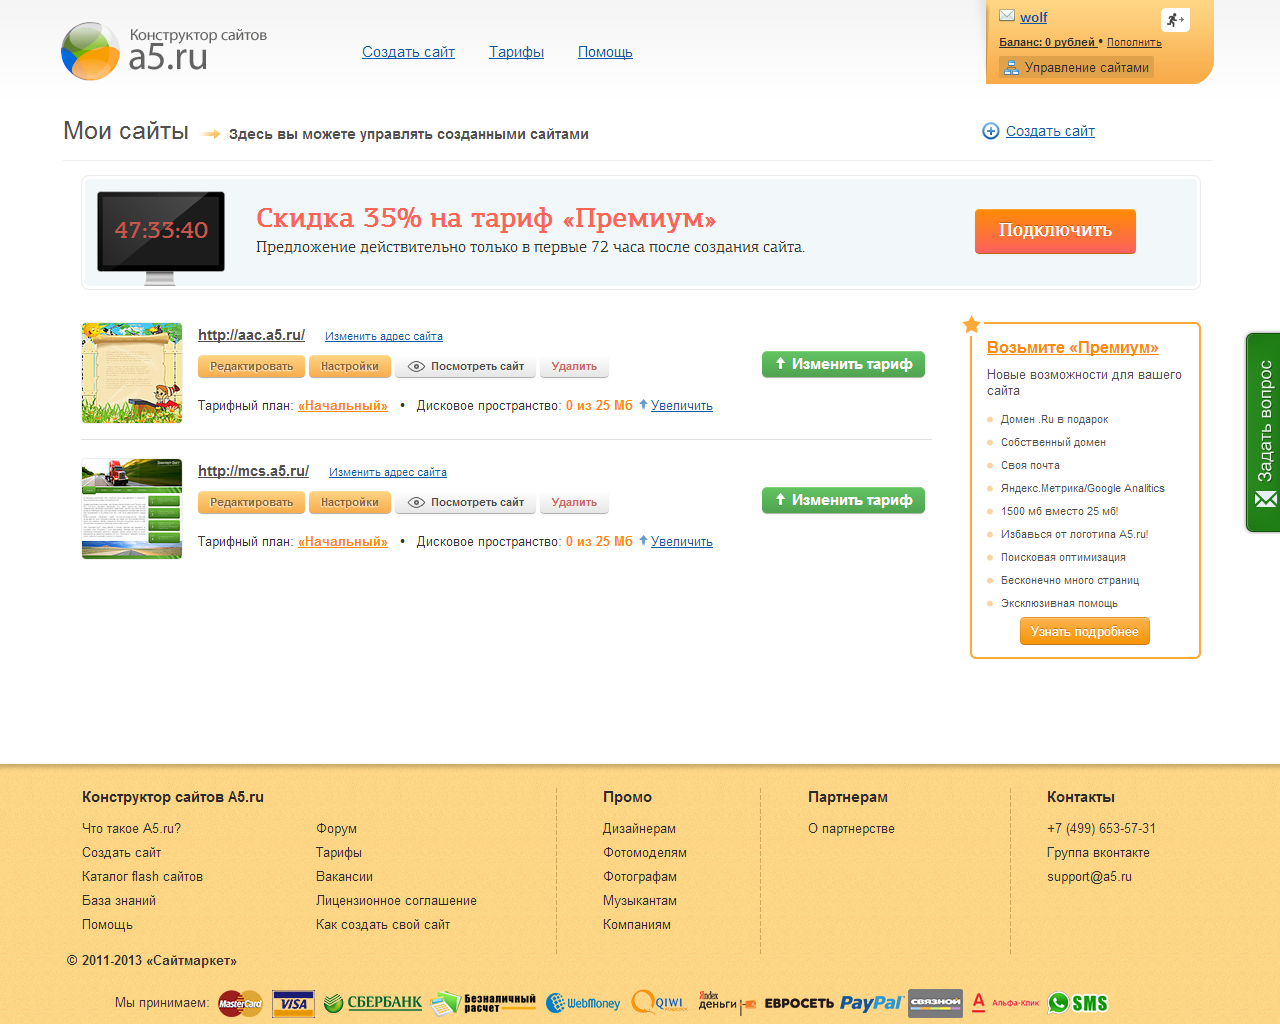Open the http://mcs.a5.ru/ link
Screen dimensions: 1280x1024
[x=253, y=471]
